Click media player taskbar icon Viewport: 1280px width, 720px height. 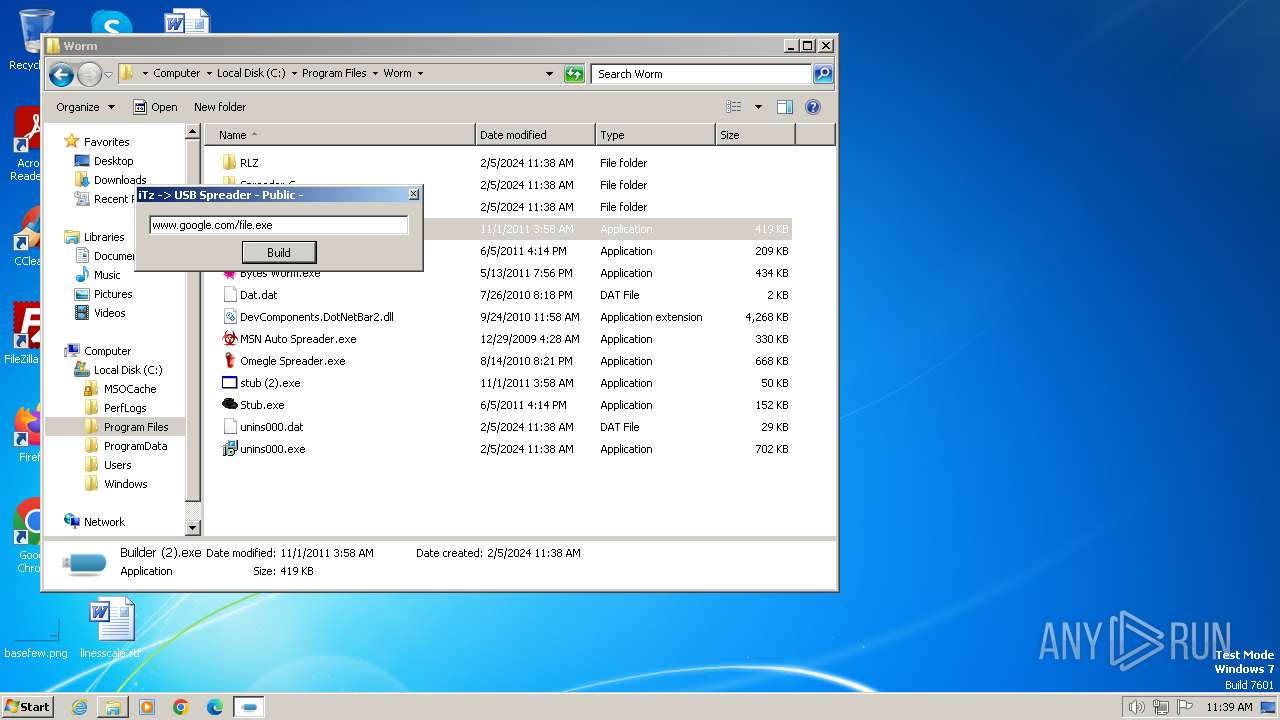[147, 707]
